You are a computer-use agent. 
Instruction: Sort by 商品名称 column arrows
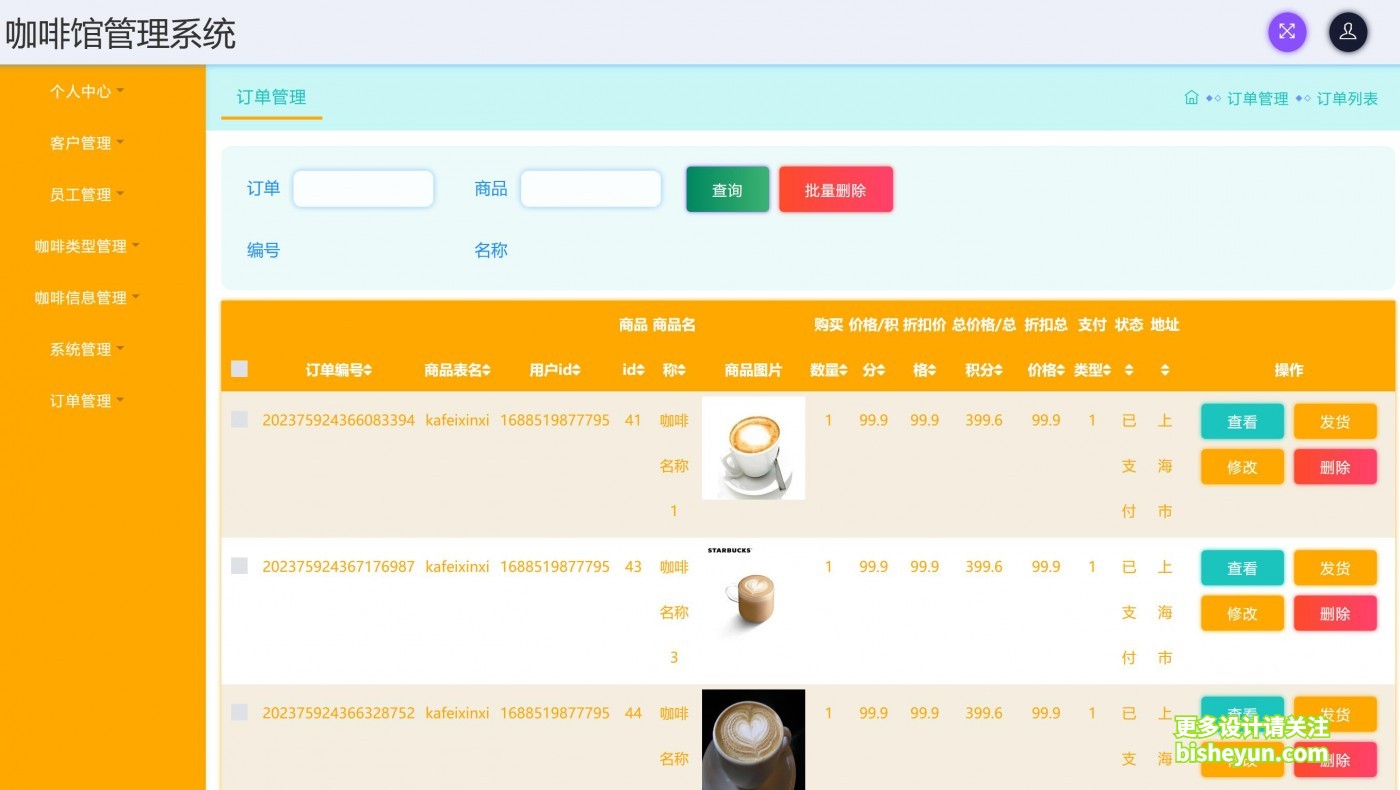(x=682, y=370)
